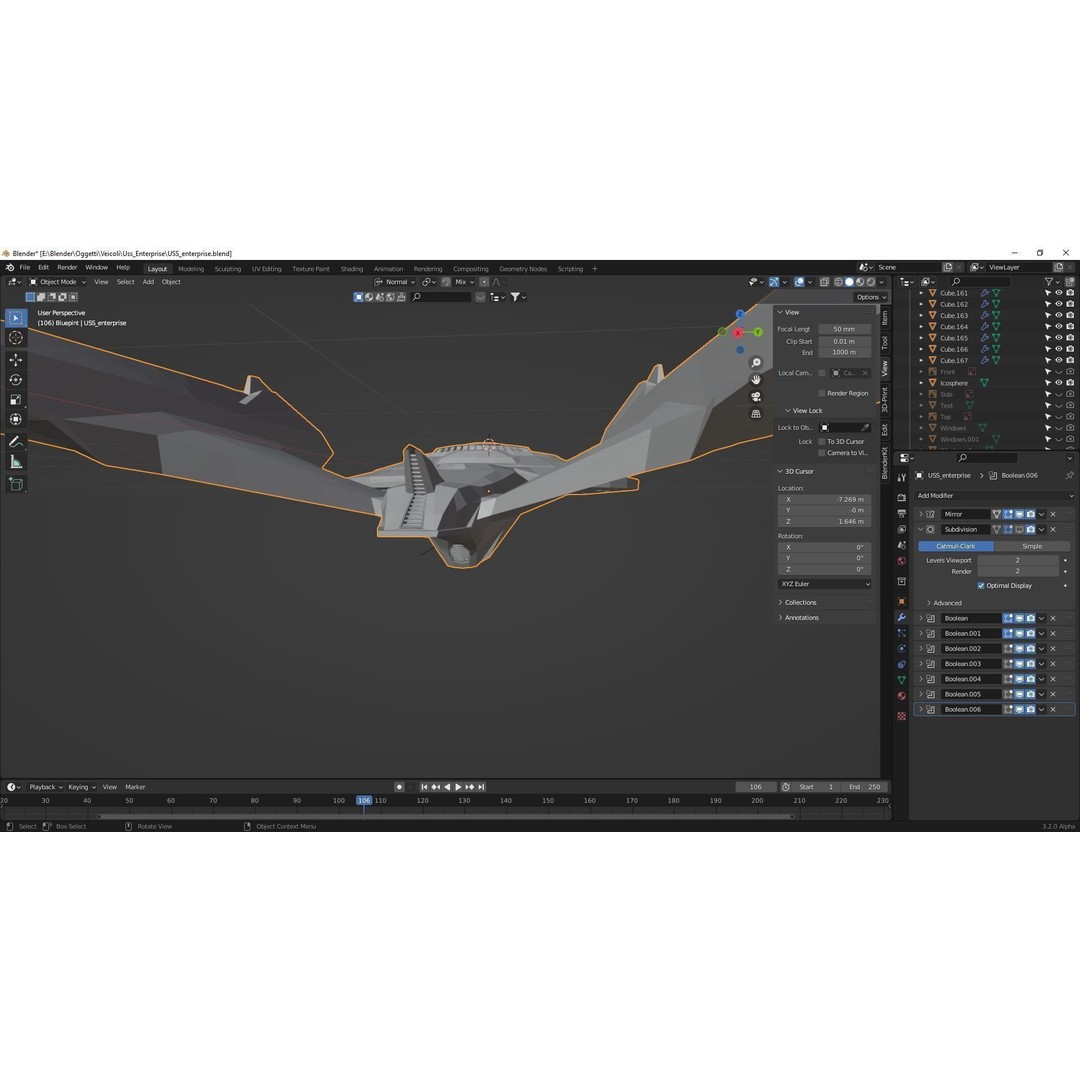The width and height of the screenshot is (1080, 1080).
Task: Select wireframe viewport shading mode
Action: (838, 282)
